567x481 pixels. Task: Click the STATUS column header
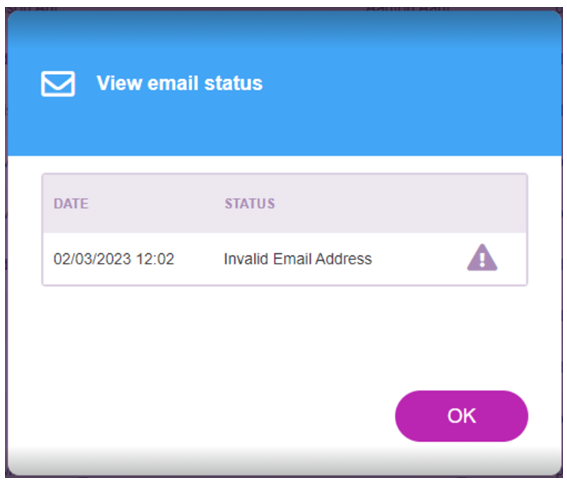[x=250, y=204]
